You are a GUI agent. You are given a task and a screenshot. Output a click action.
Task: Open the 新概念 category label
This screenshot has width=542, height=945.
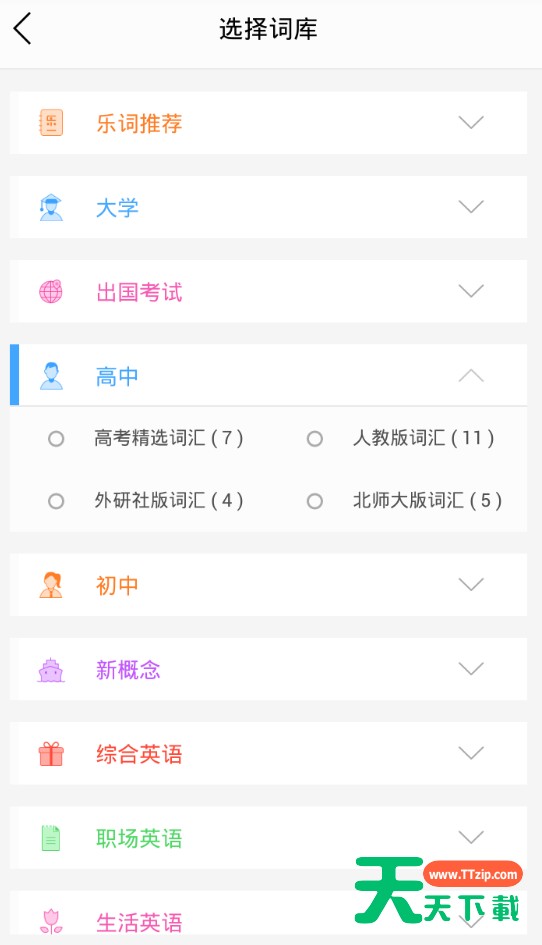pyautogui.click(x=128, y=670)
